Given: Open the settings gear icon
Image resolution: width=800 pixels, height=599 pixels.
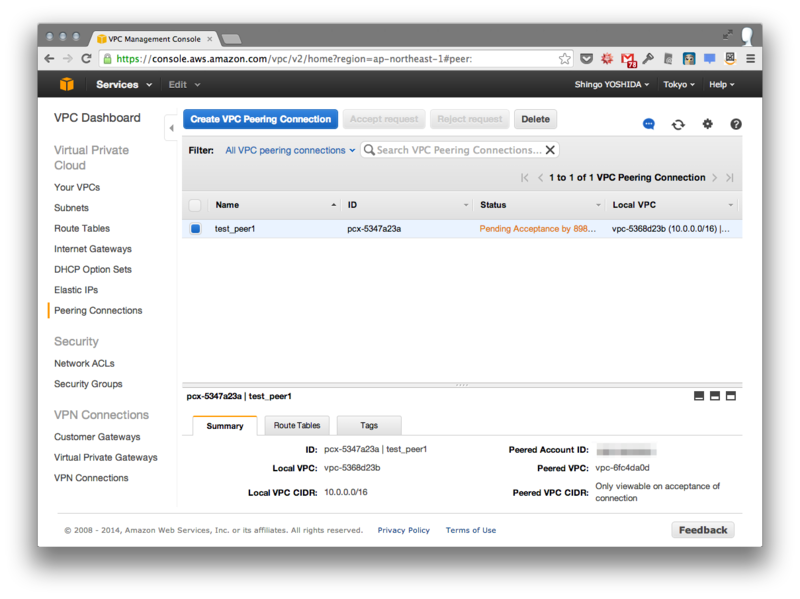Looking at the screenshot, I should tap(707, 124).
